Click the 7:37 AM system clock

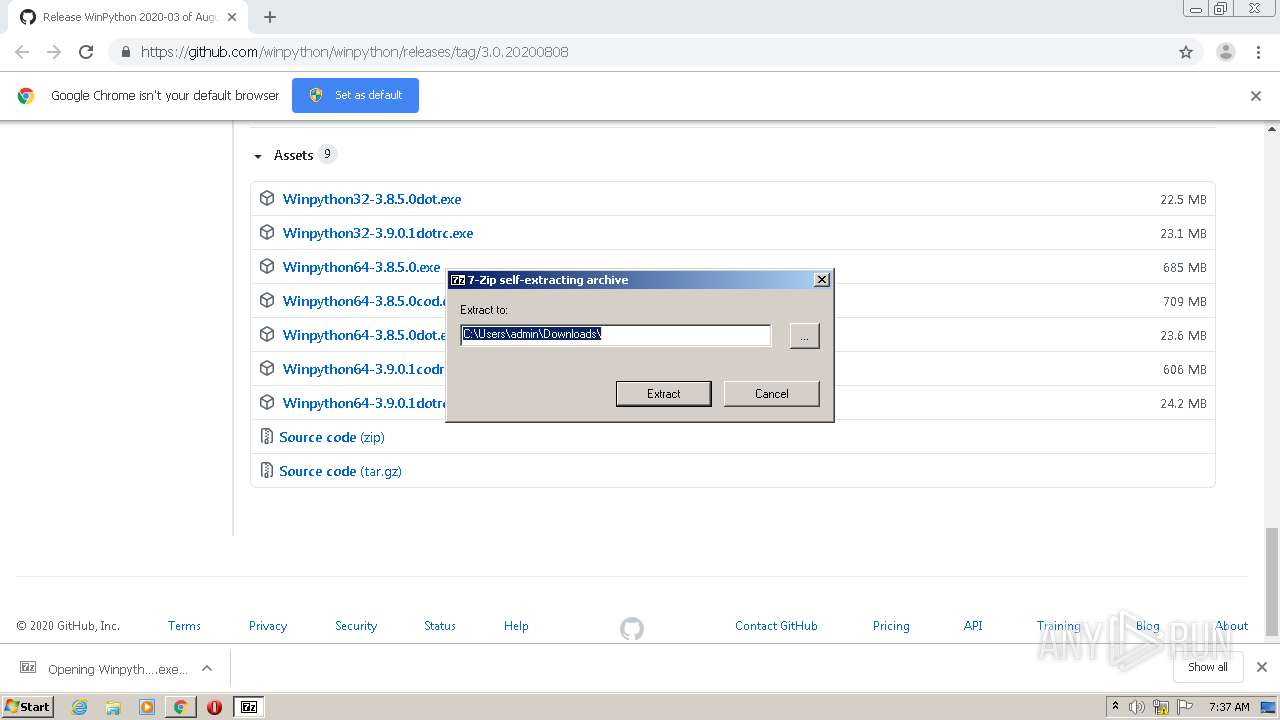pos(1229,707)
